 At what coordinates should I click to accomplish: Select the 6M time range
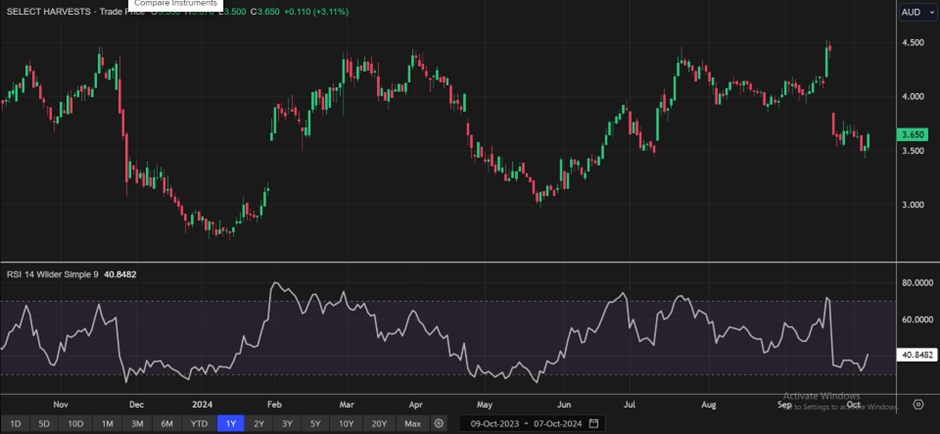point(167,423)
